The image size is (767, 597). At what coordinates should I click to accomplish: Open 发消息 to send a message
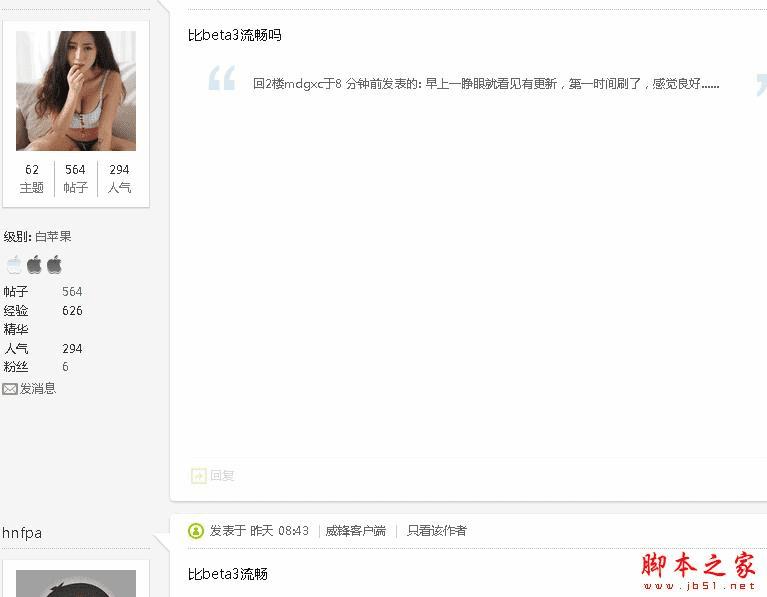(x=38, y=389)
